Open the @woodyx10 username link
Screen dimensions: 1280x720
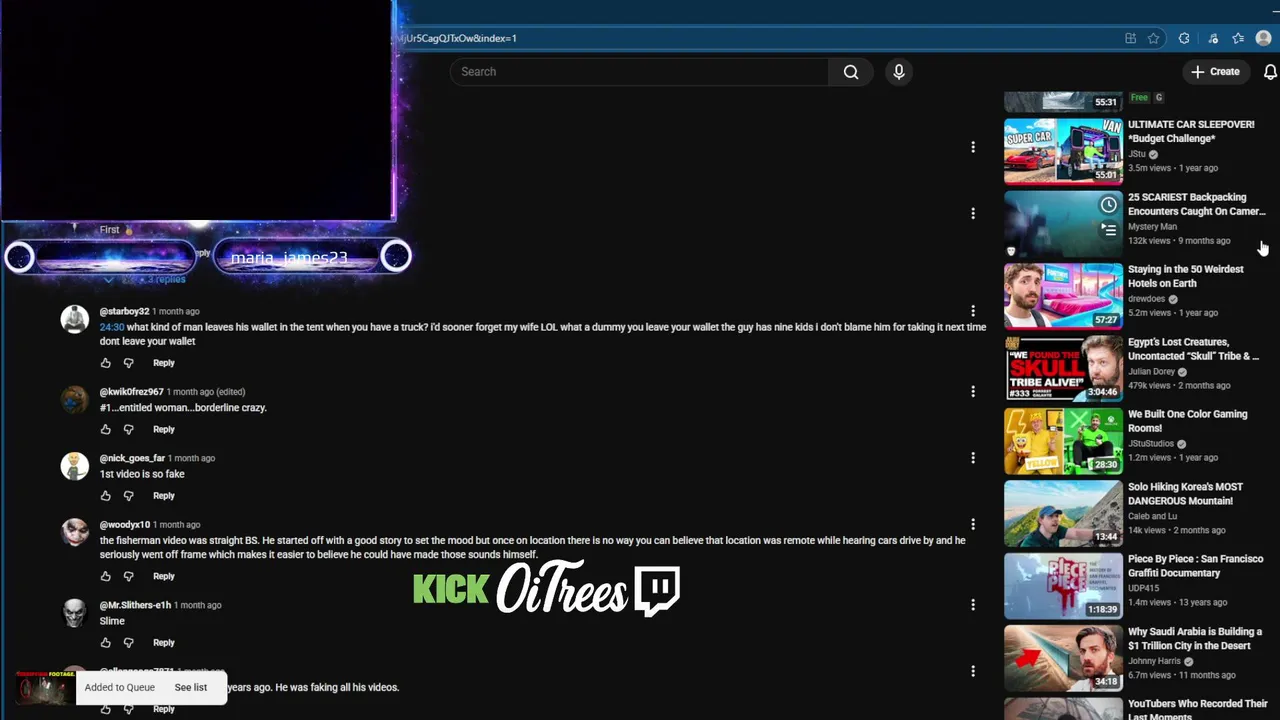(125, 525)
